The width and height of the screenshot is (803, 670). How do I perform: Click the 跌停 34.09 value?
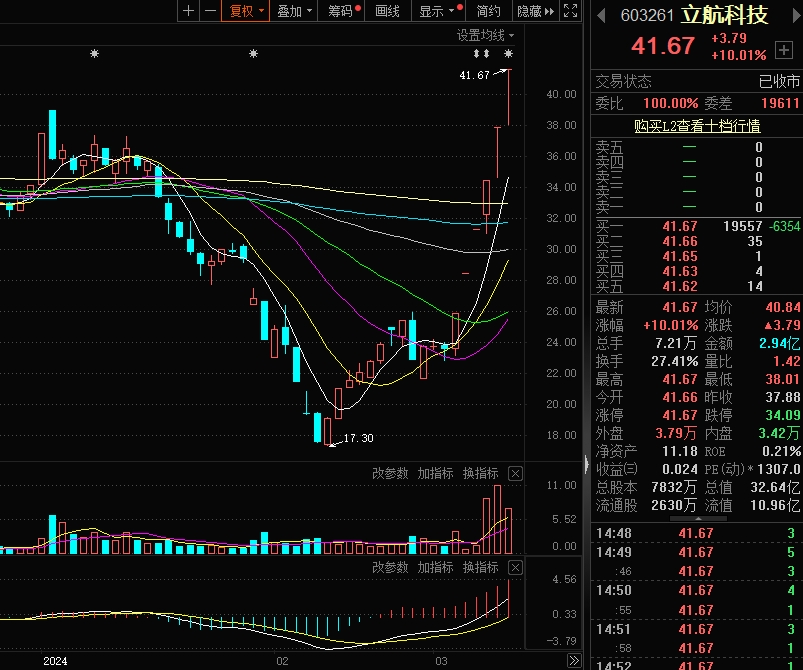[x=783, y=415]
